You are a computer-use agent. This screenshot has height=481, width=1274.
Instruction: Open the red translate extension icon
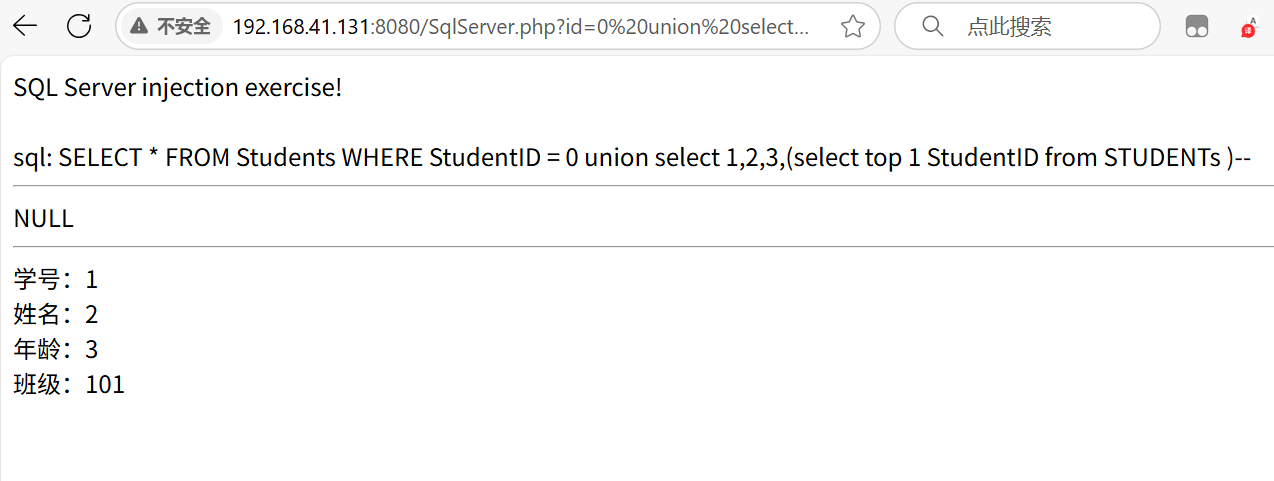(1250, 27)
